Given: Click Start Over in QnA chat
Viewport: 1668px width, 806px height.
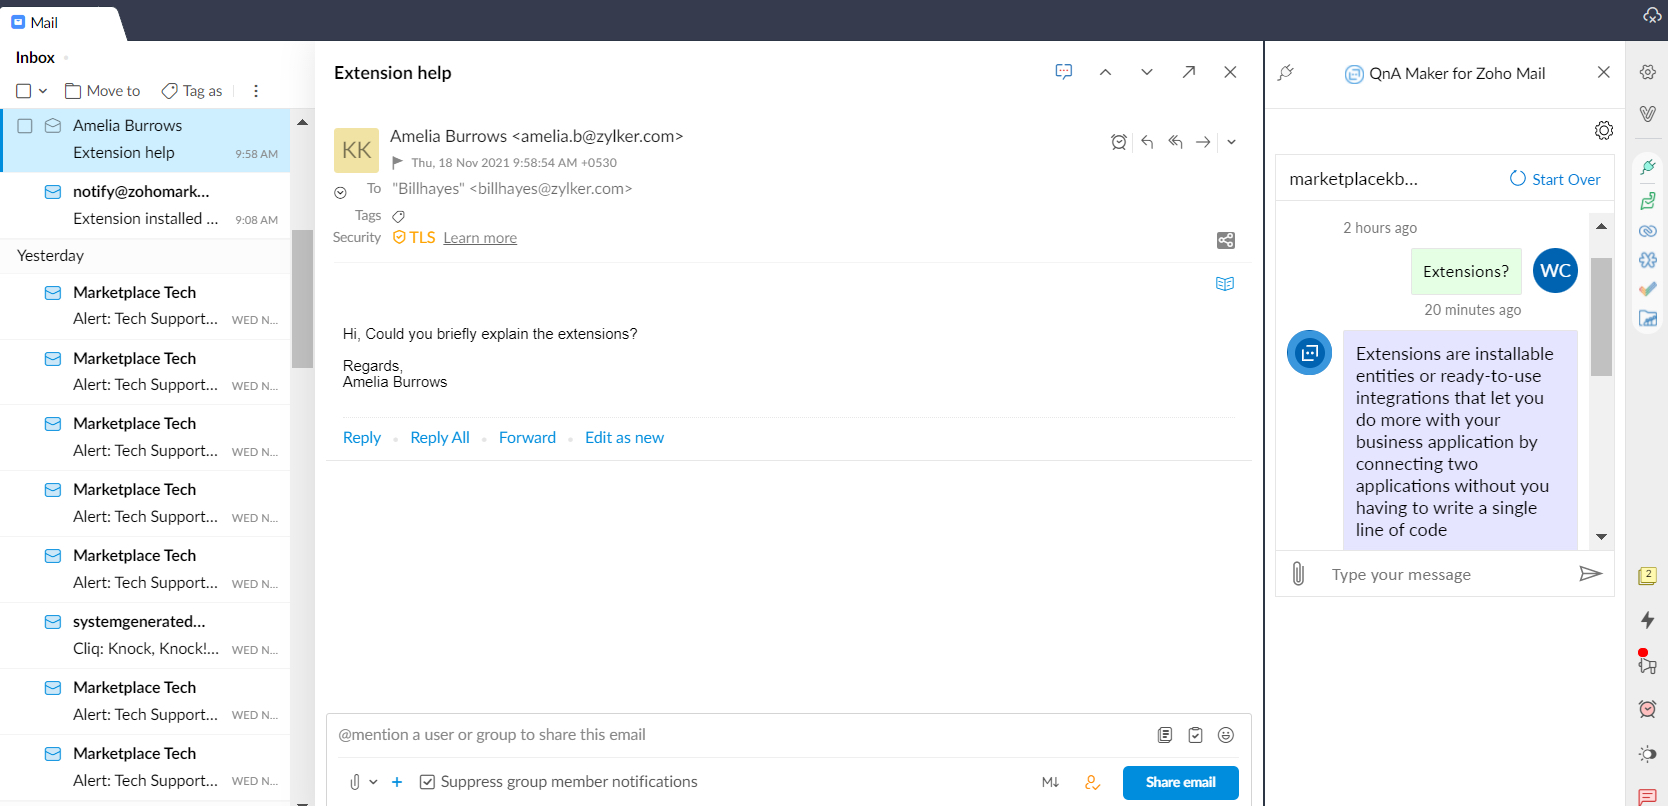Looking at the screenshot, I should 1555,179.
